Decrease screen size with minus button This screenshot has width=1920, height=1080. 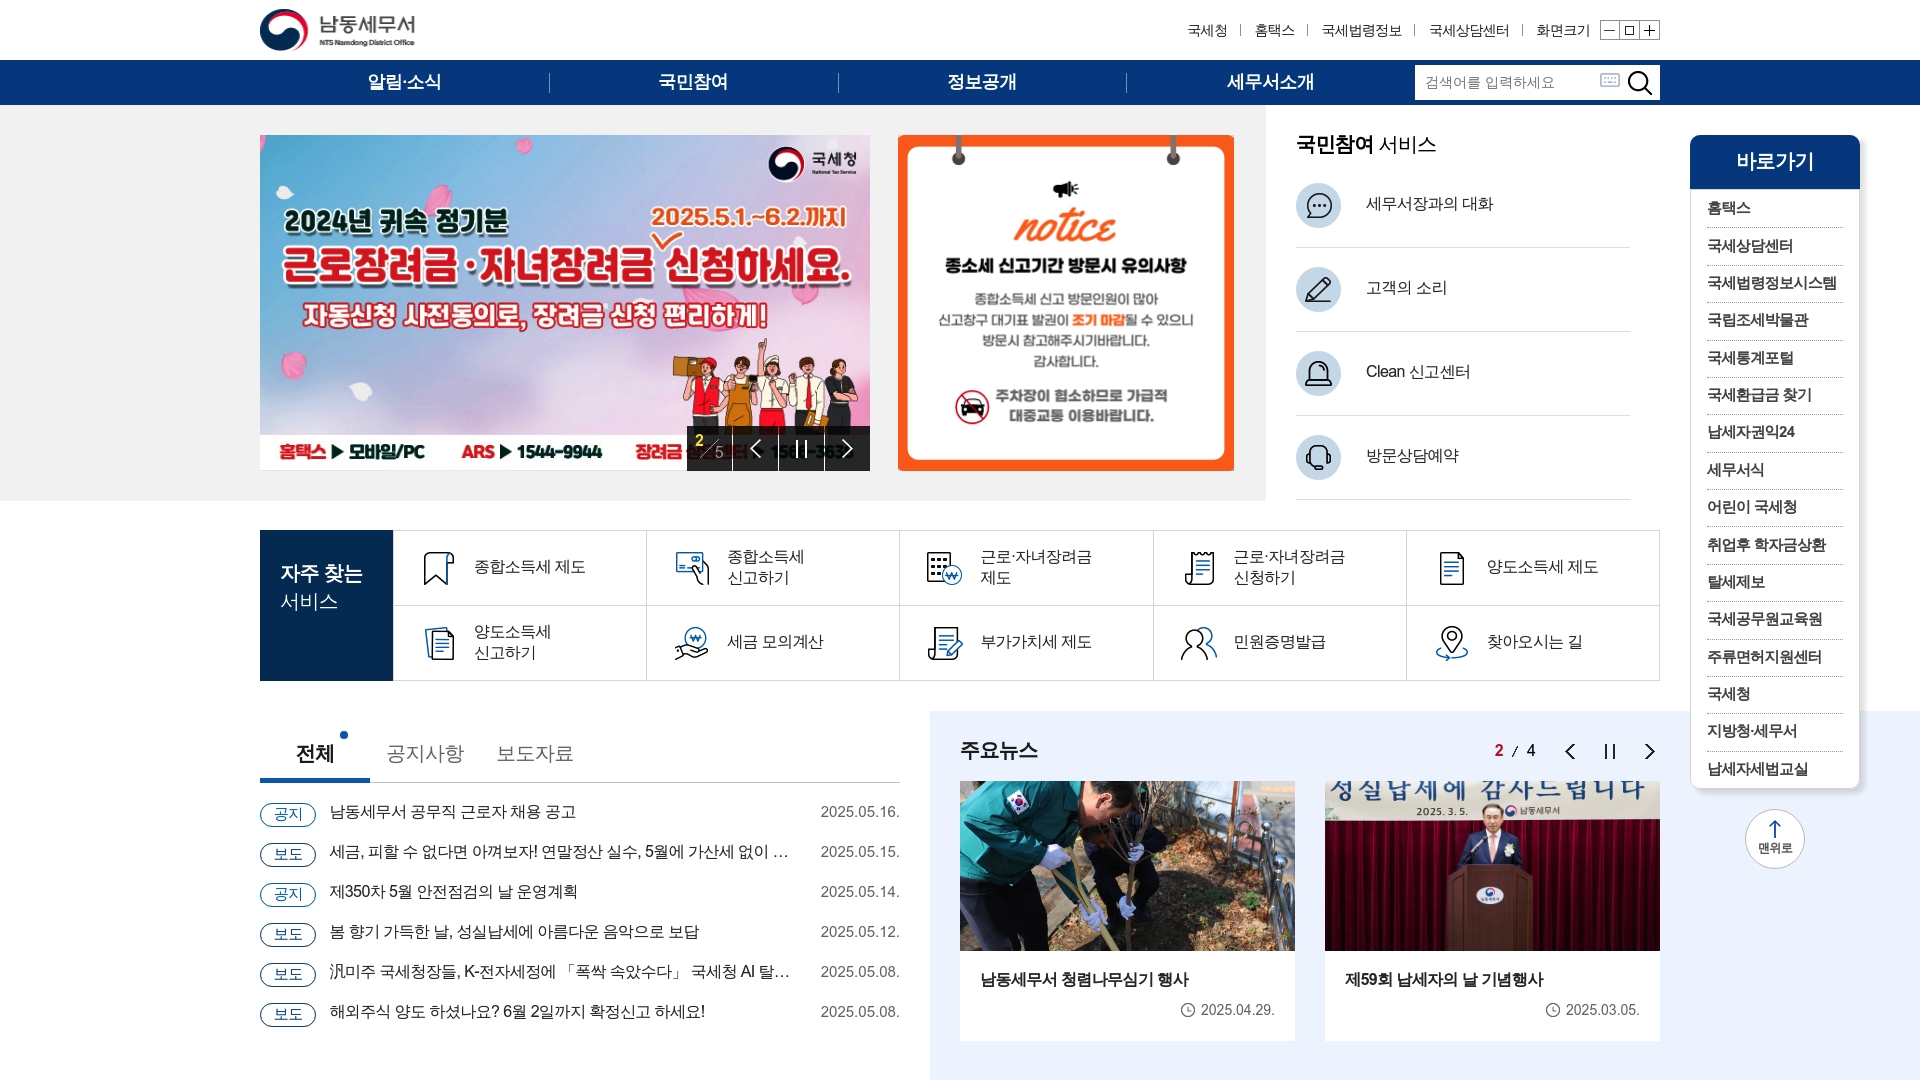pyautogui.click(x=1609, y=30)
